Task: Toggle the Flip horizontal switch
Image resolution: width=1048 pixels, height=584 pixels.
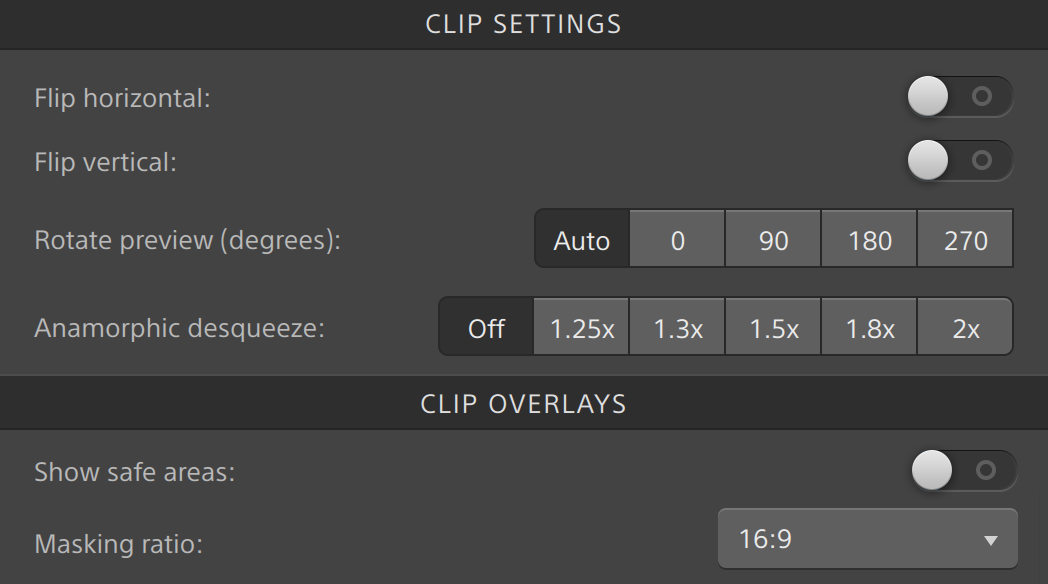Action: click(x=959, y=97)
